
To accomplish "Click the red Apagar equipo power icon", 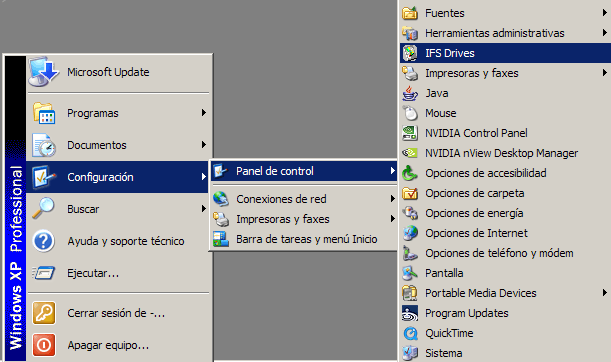I will click(44, 345).
